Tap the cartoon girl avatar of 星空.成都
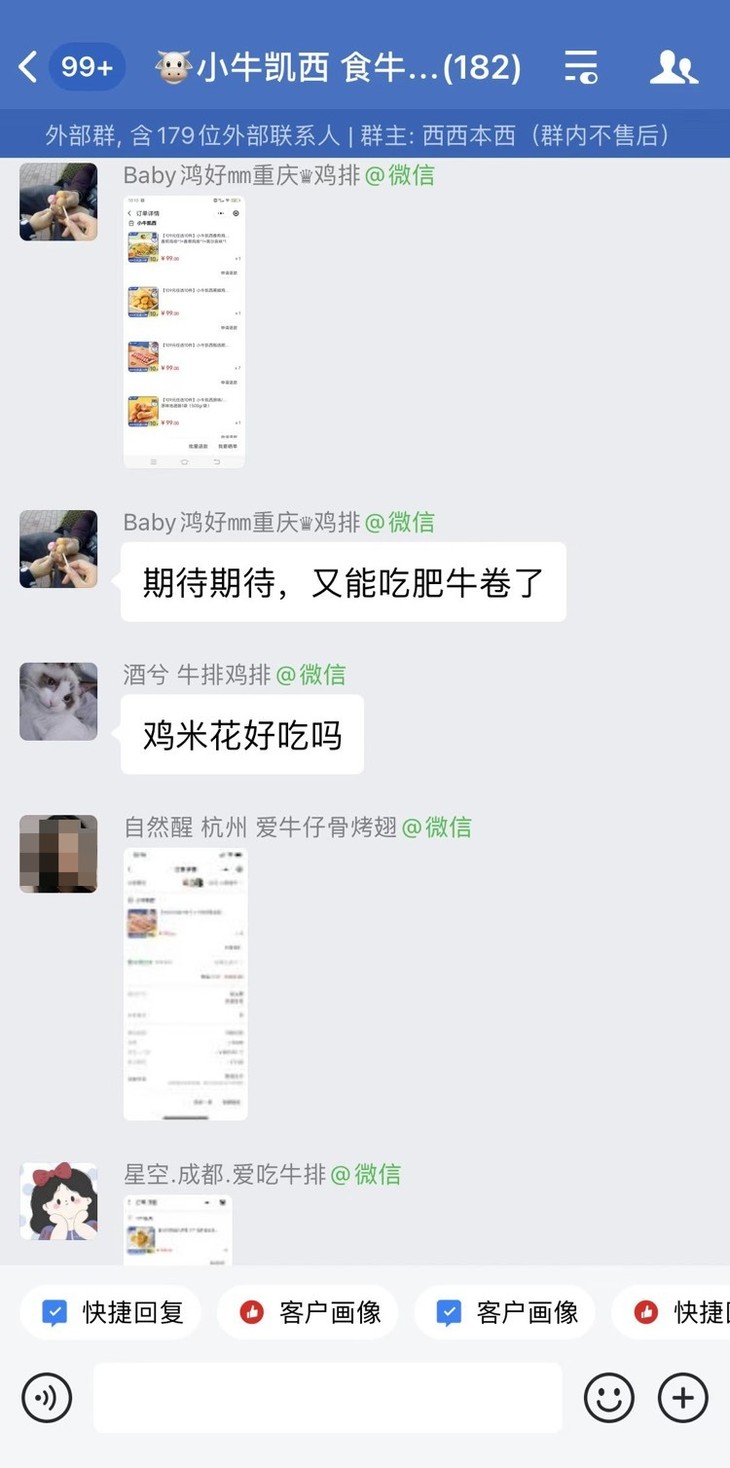730x1468 pixels. [58, 1201]
